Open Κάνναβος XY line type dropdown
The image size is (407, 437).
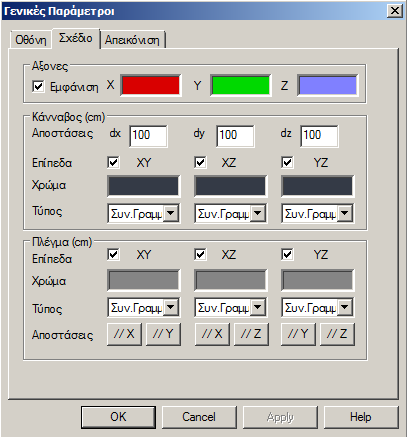pos(170,213)
